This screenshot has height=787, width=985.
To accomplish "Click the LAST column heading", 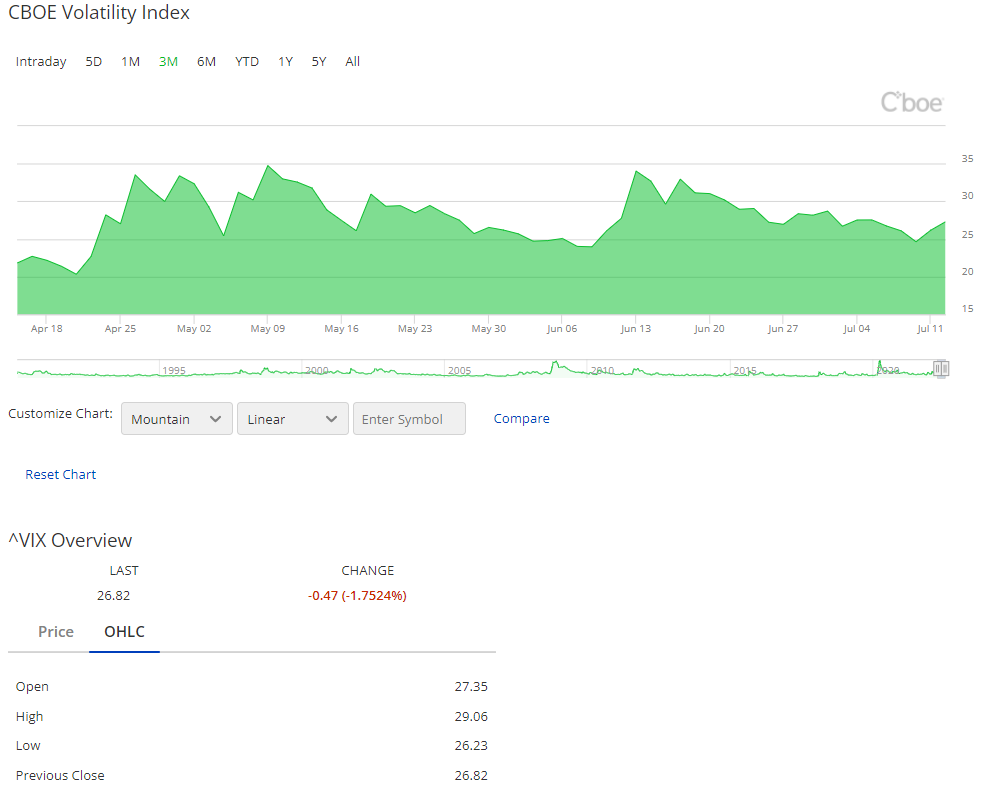I will (124, 570).
